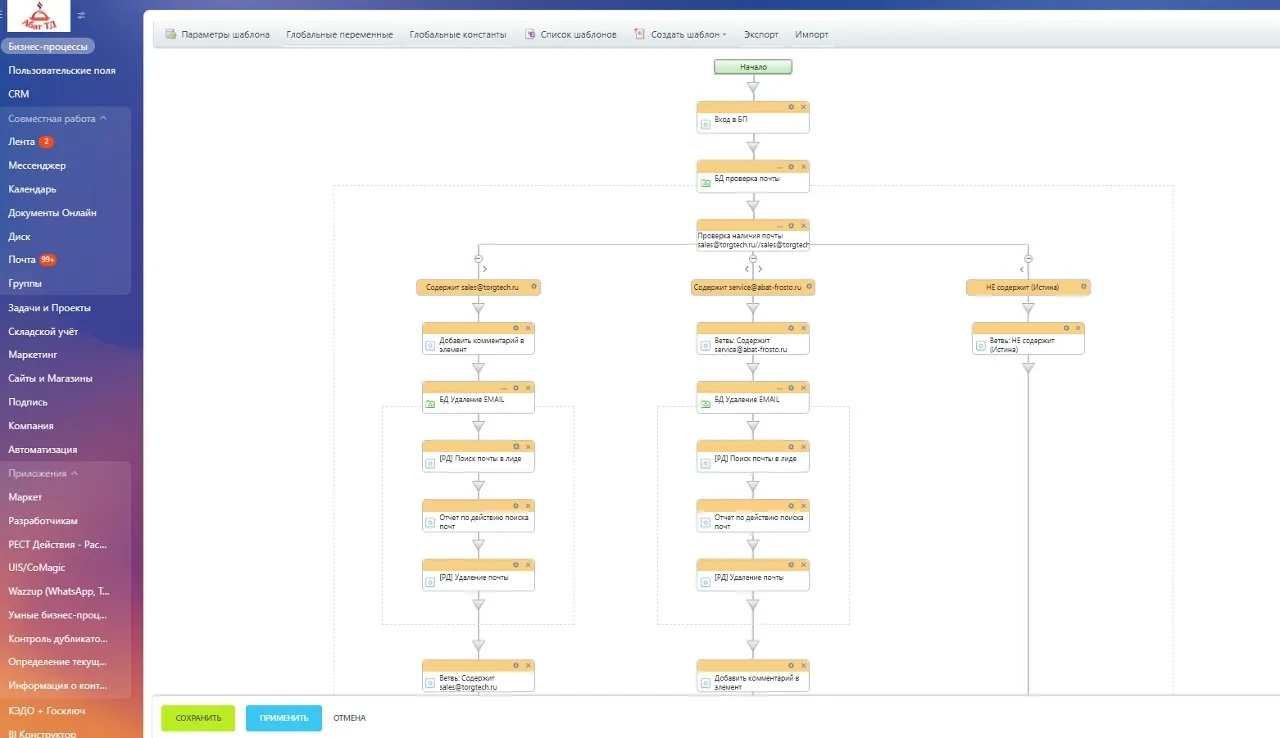Viewport: 1280px width, 738px height.
Task: Minimize the Проверка наличия почты block
Action: (x=780, y=226)
